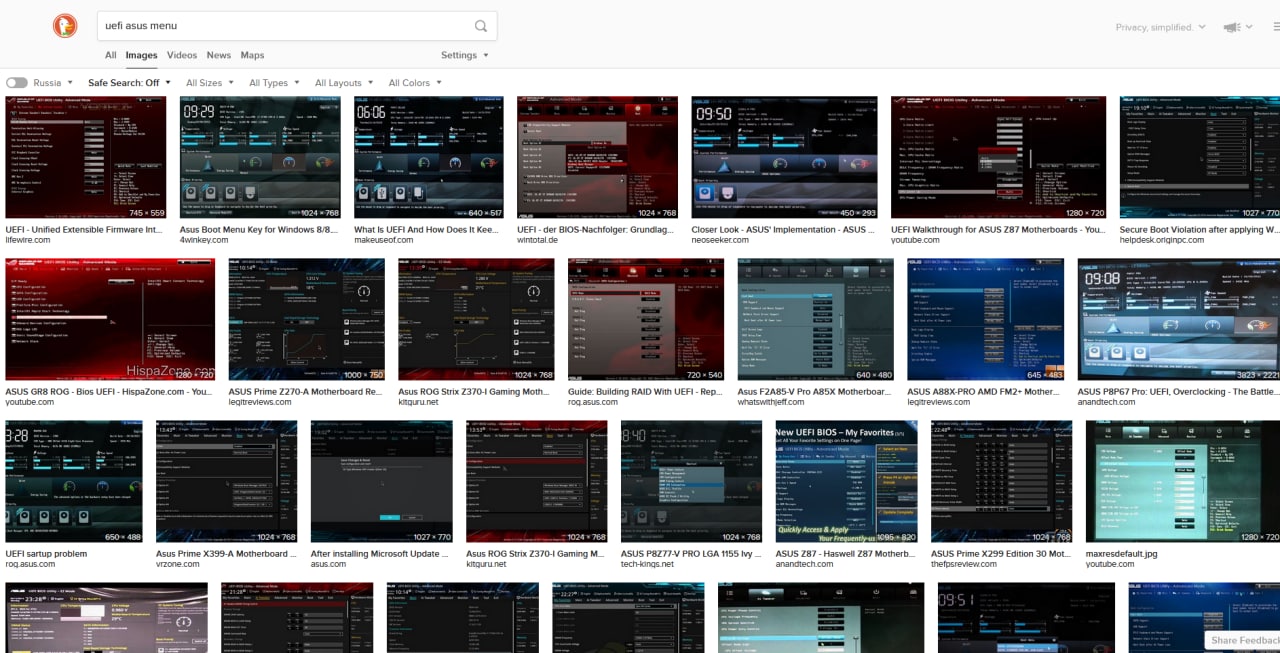Click the Share Feedback button

(1244, 640)
